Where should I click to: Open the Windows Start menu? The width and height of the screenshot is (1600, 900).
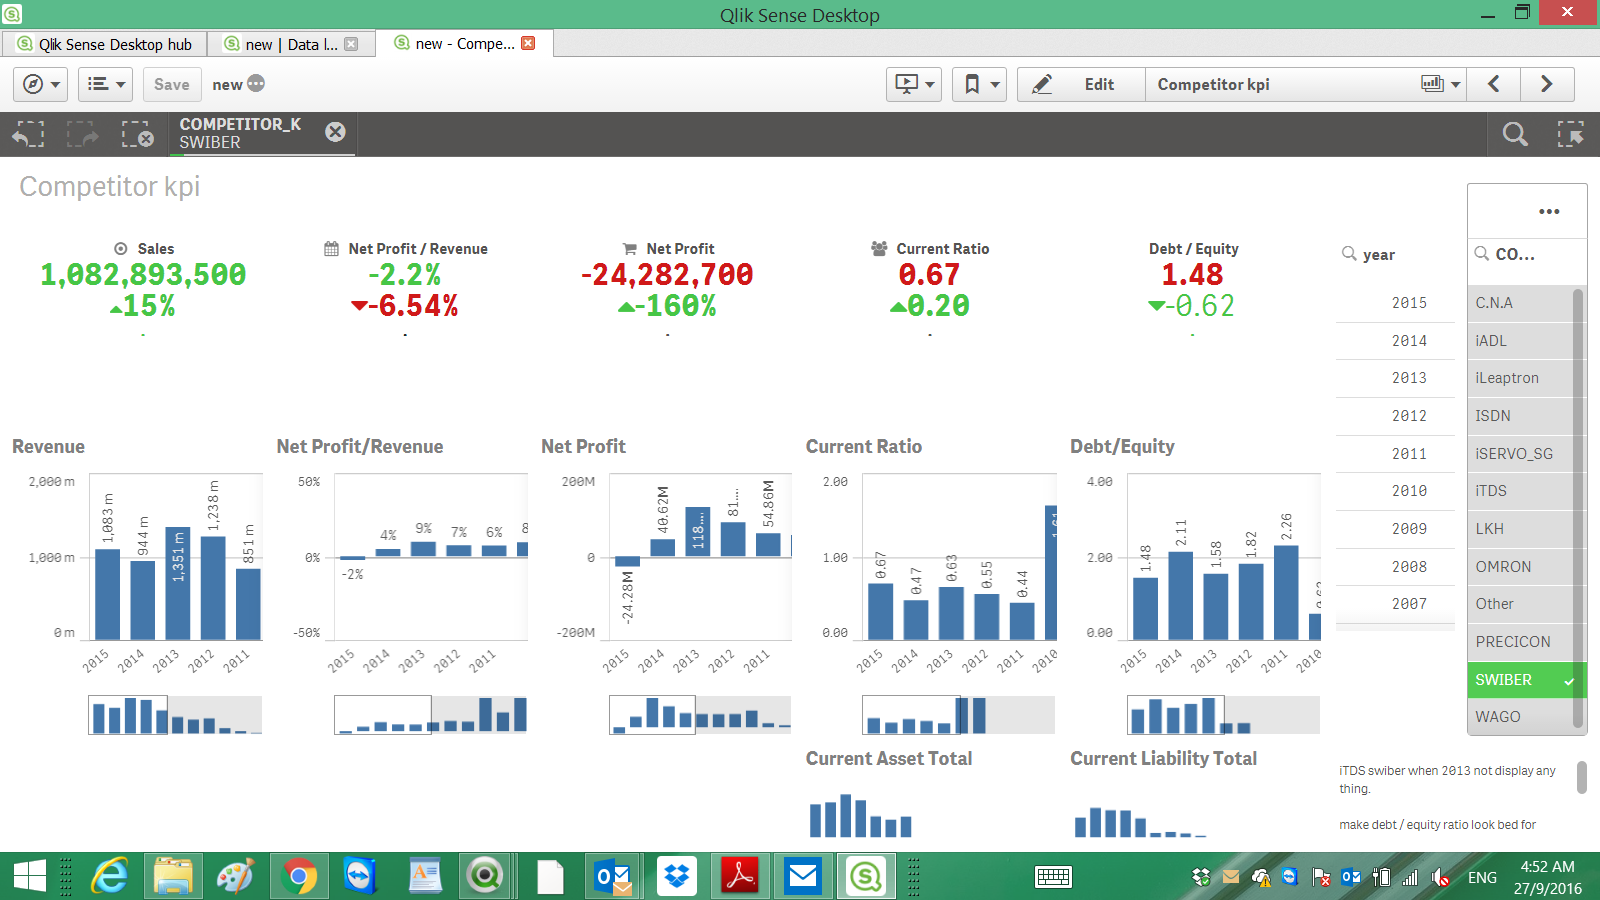(30, 877)
